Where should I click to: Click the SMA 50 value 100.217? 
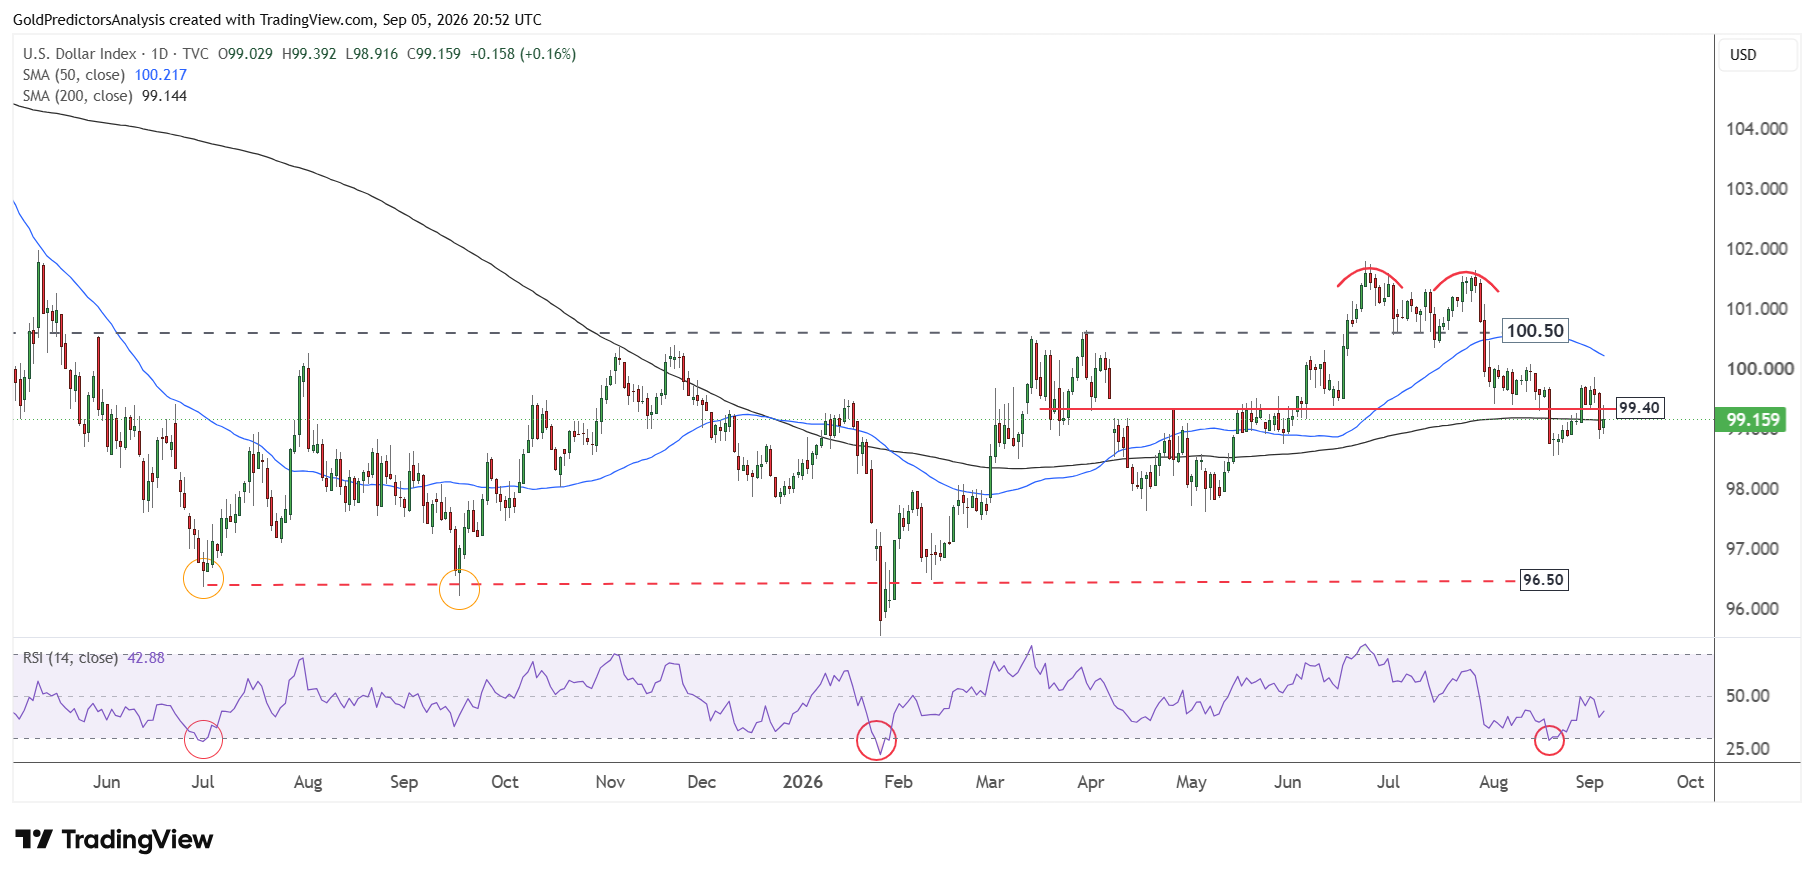pos(161,75)
